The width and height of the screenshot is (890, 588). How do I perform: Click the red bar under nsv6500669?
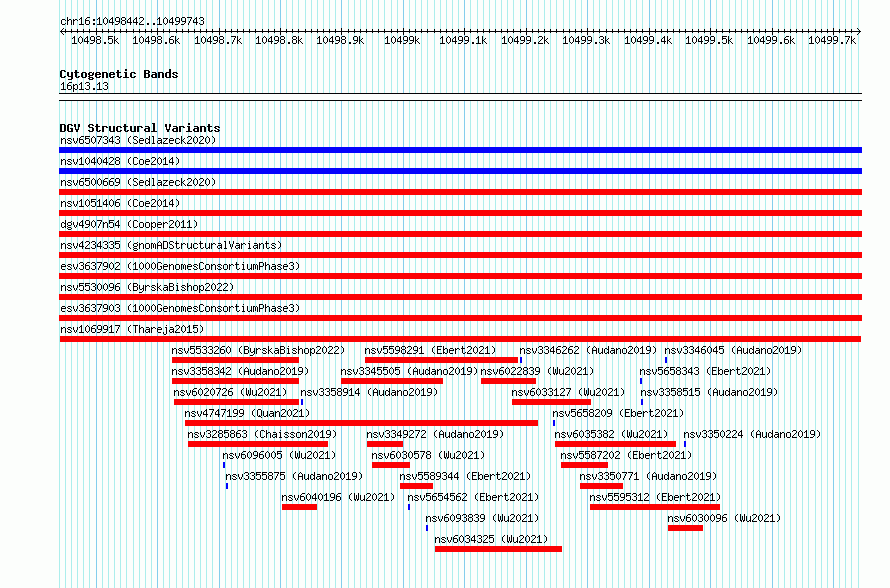click(x=460, y=192)
